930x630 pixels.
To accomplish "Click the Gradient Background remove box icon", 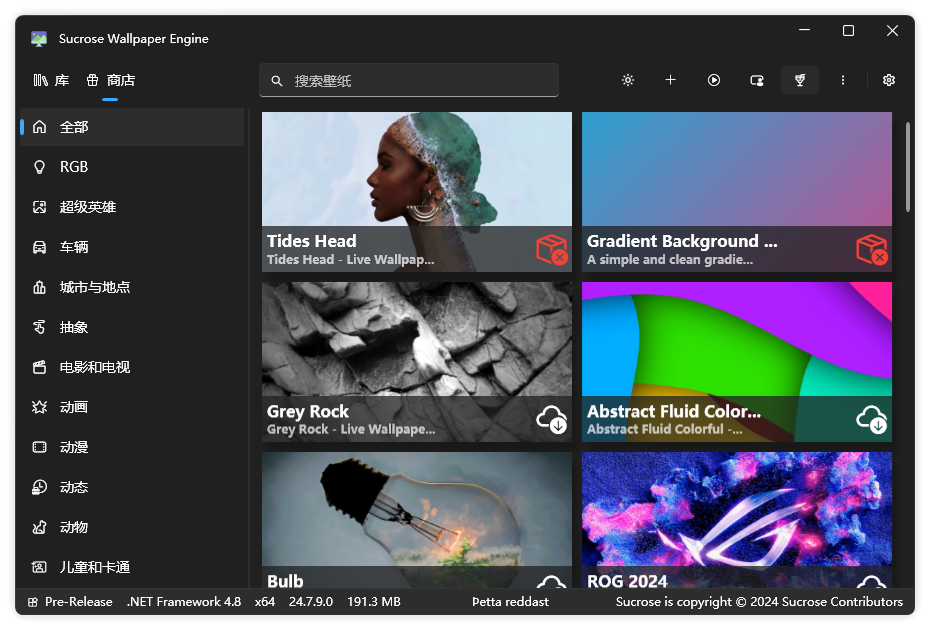I will [x=871, y=249].
